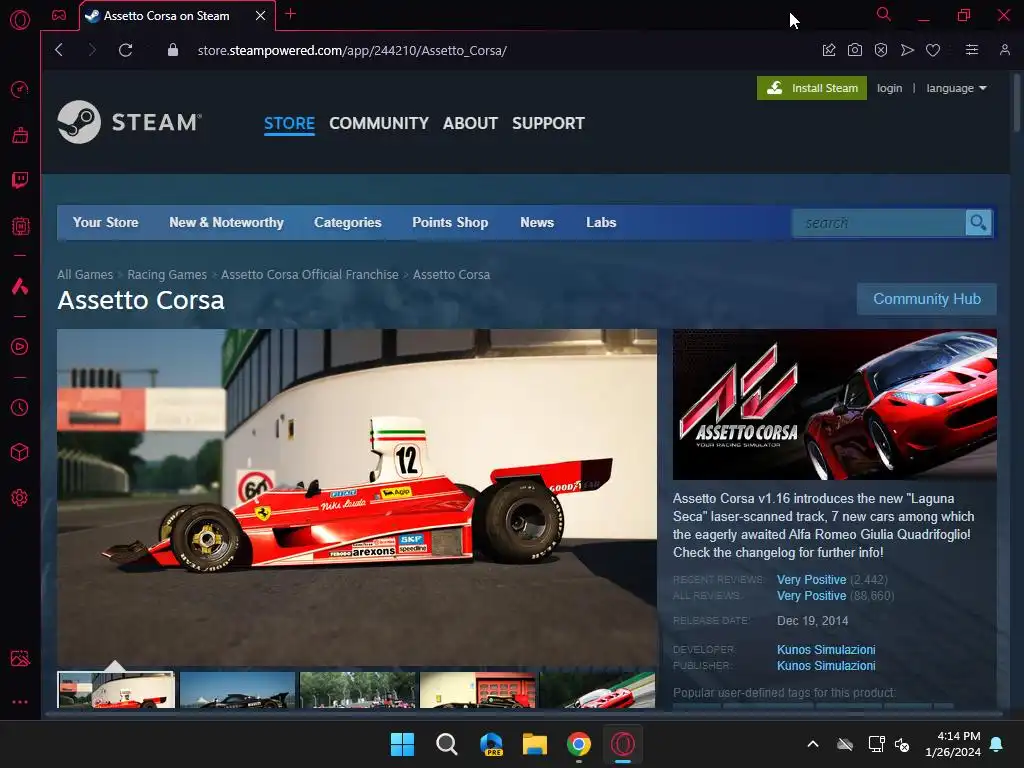Expand the language dropdown
This screenshot has height=768, width=1024.
(x=956, y=88)
